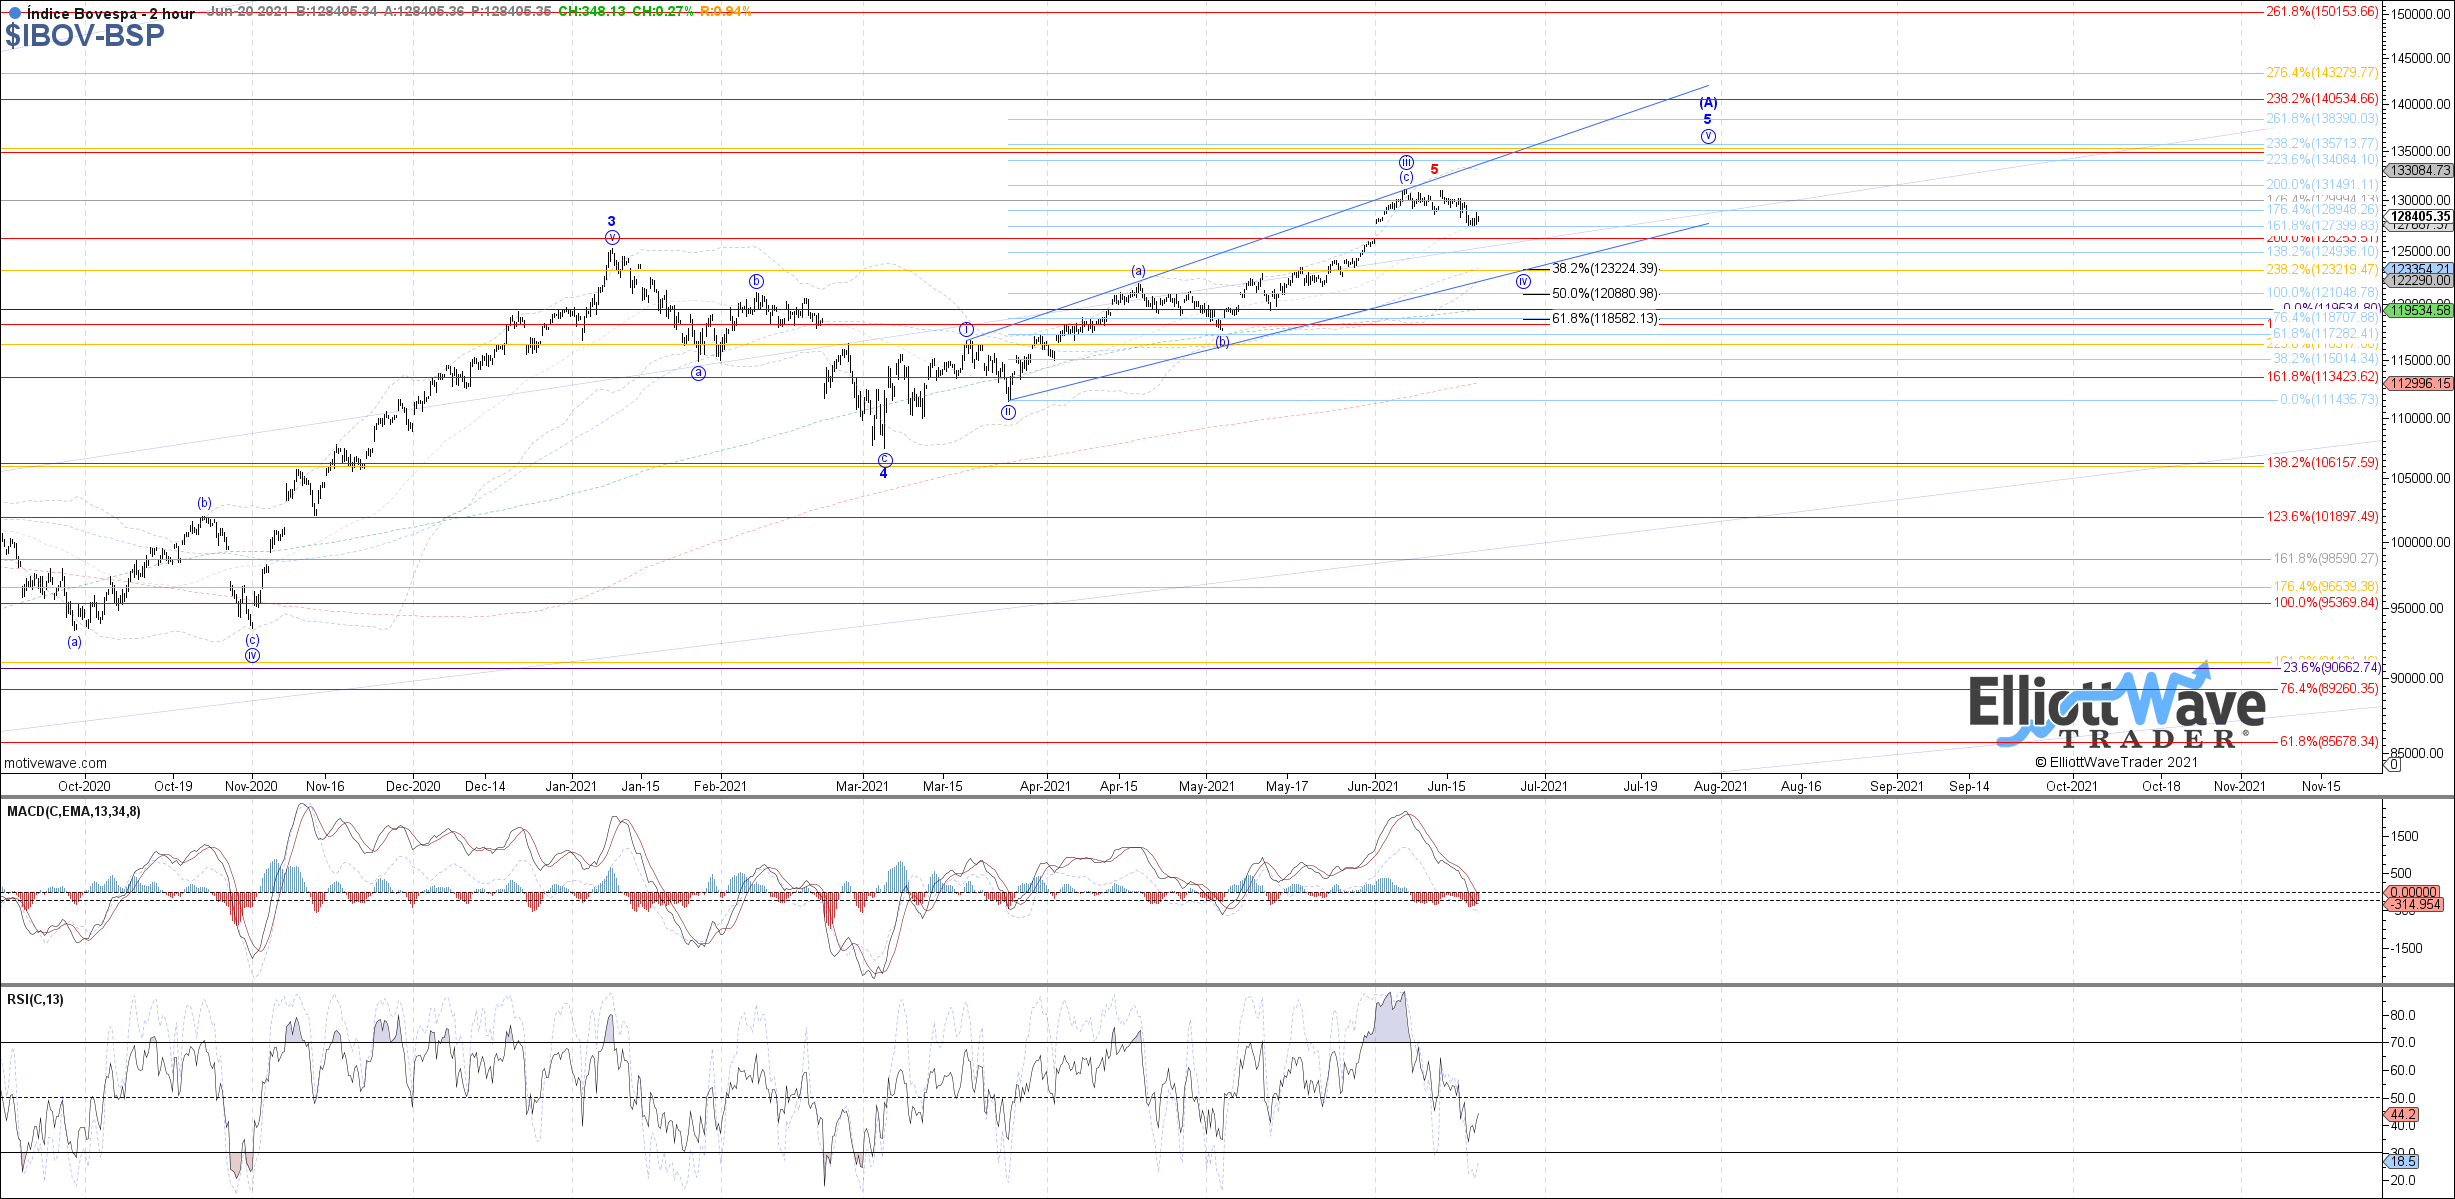The height and width of the screenshot is (1199, 2455).
Task: Click the 200.0%(131491.11) Fibonacci label
Action: [2322, 185]
